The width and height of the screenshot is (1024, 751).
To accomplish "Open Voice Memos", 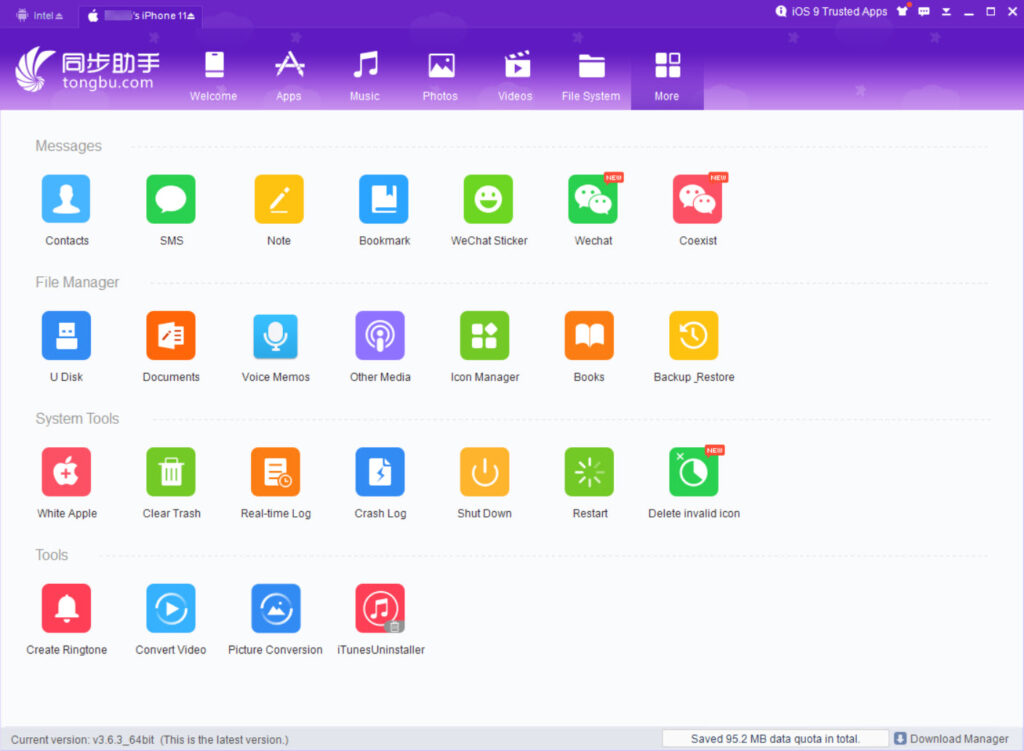I will click(x=276, y=336).
